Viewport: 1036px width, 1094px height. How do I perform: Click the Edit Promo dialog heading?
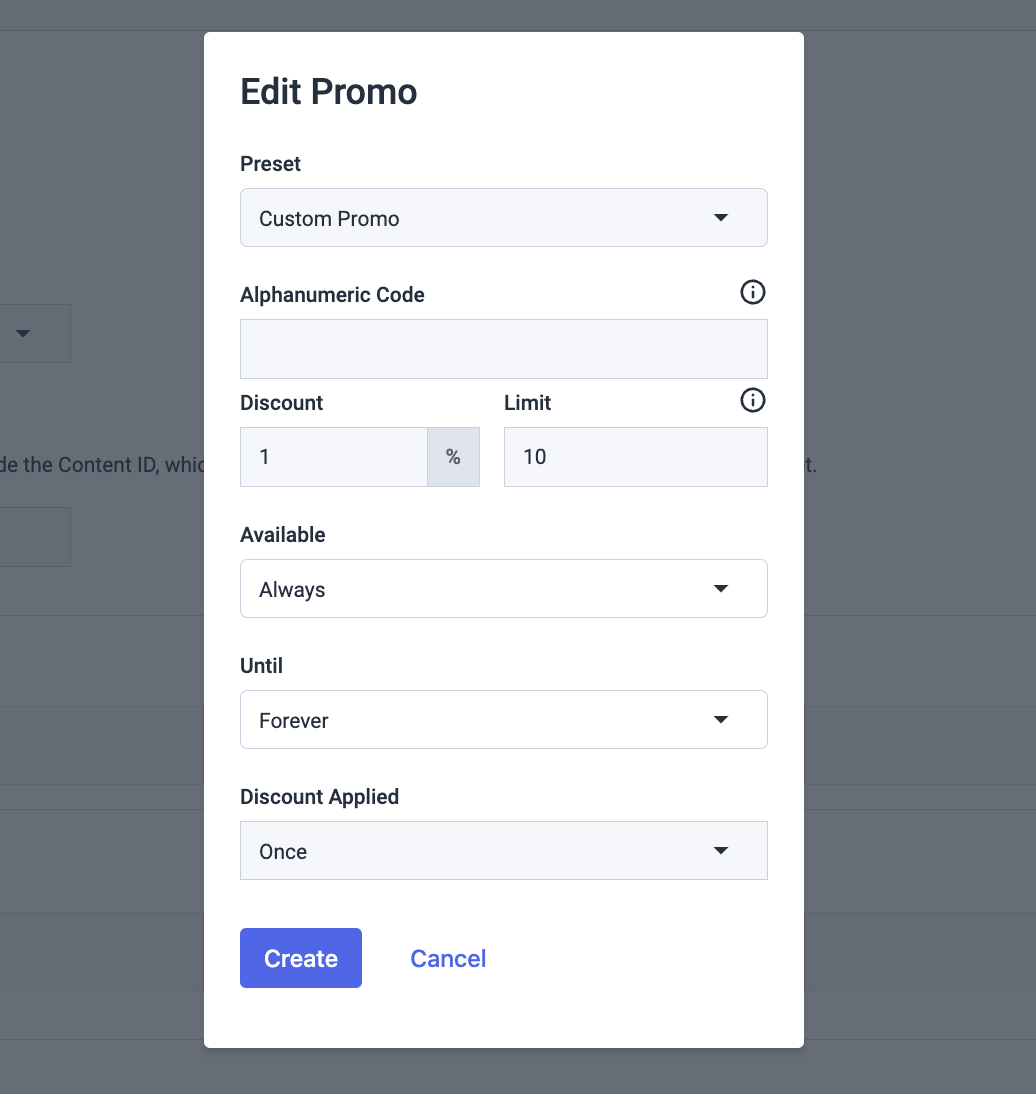tap(329, 91)
